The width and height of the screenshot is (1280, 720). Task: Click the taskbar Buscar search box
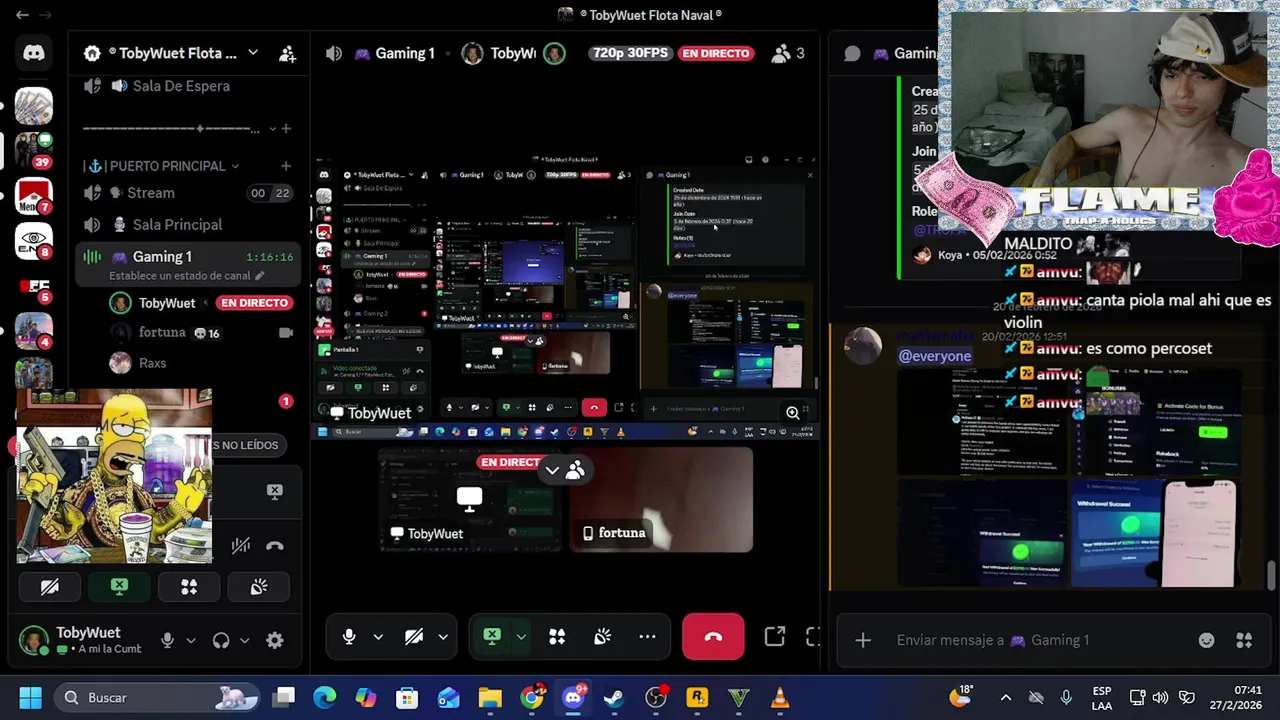click(x=155, y=698)
